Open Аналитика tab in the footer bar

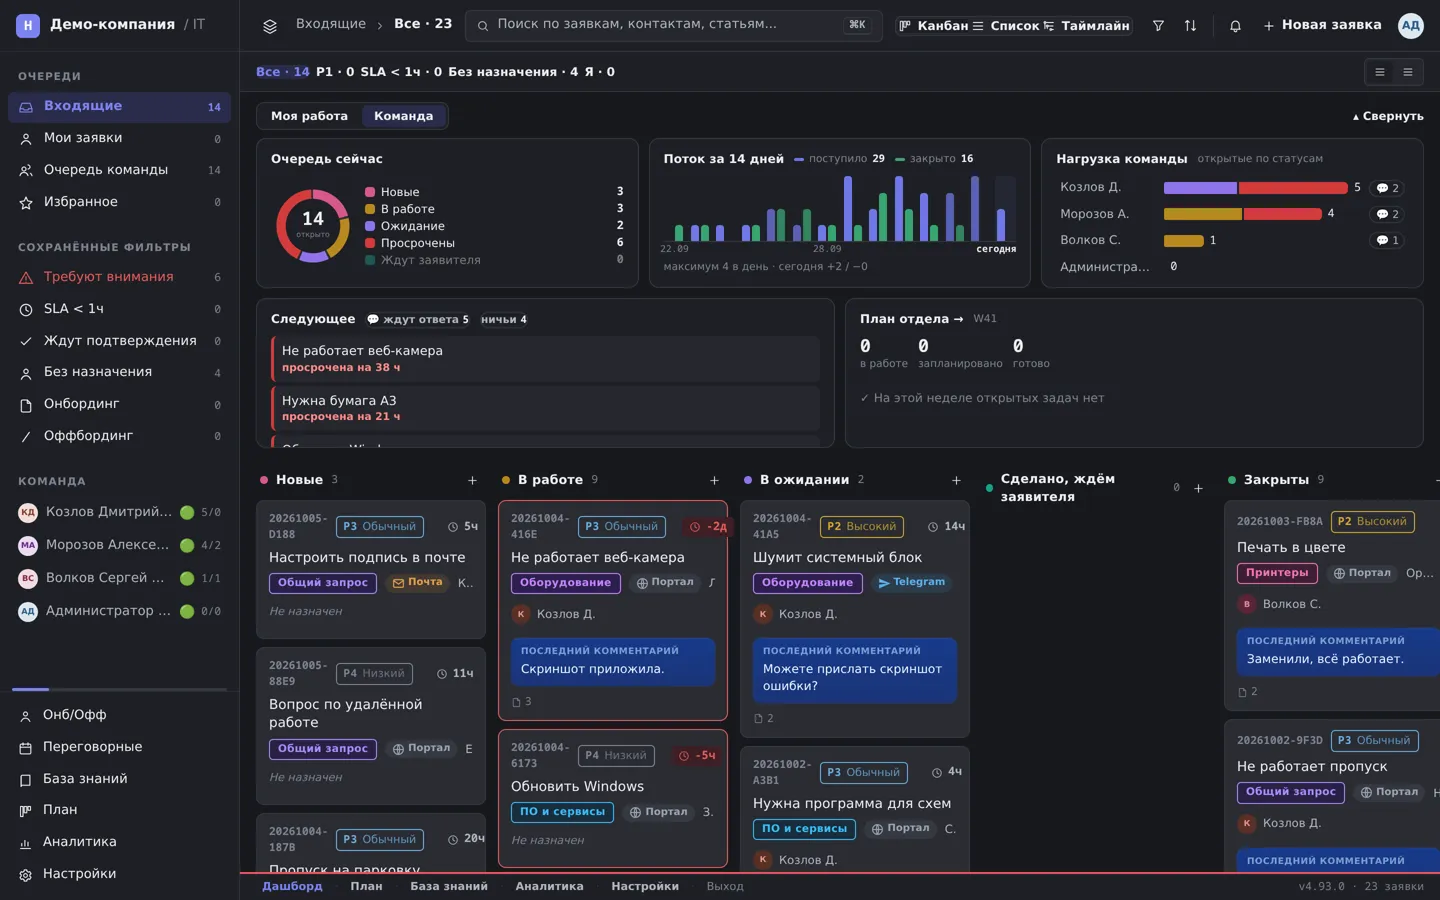[549, 886]
